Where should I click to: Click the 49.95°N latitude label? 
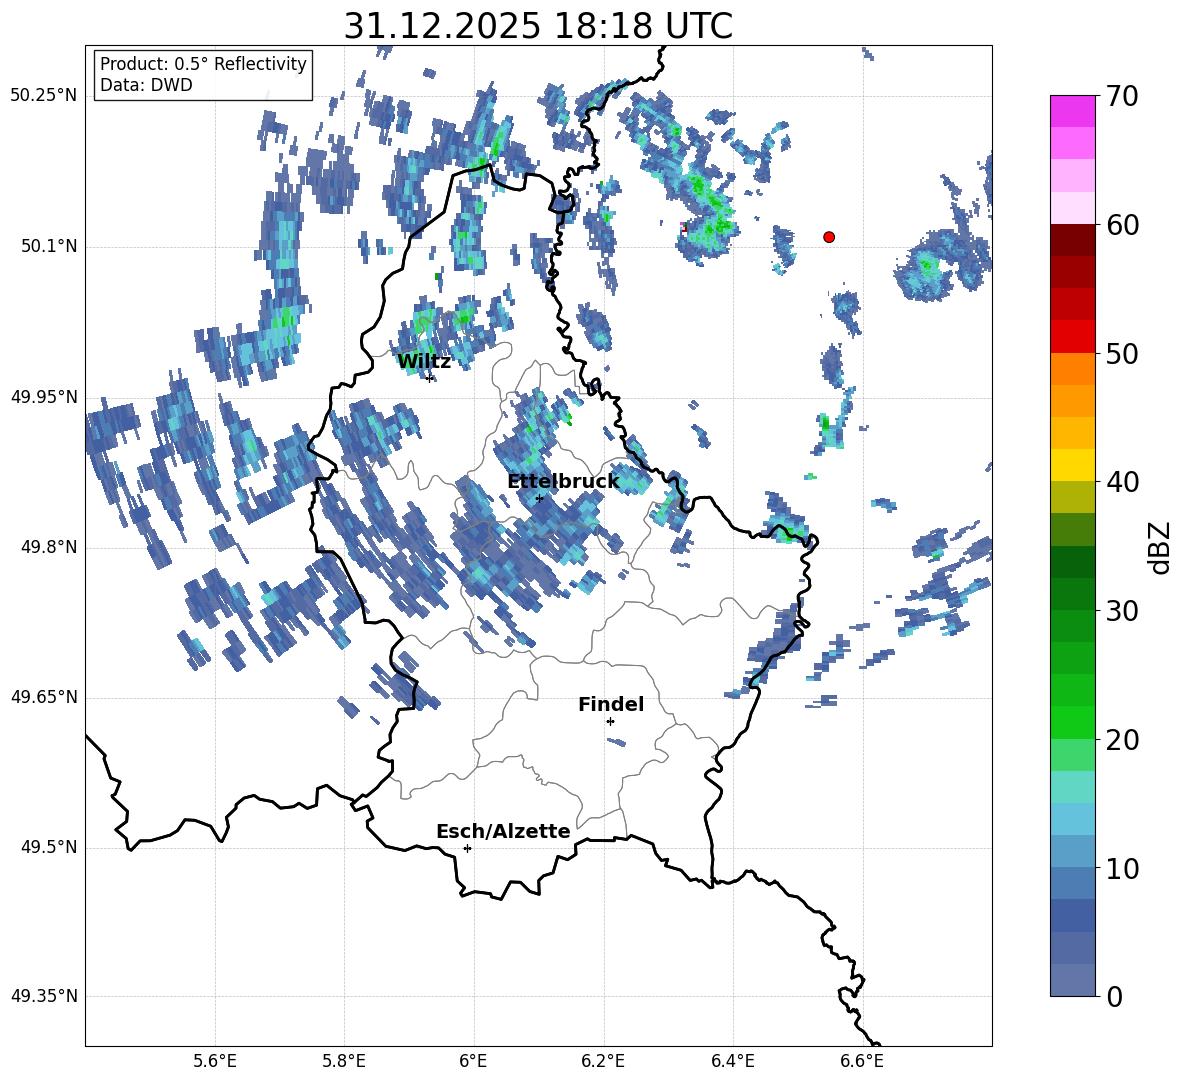click(x=44, y=397)
